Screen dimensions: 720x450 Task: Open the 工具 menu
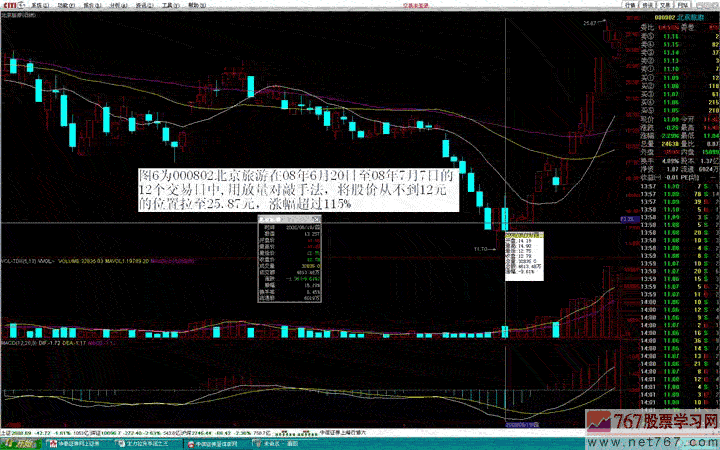[x=170, y=5]
